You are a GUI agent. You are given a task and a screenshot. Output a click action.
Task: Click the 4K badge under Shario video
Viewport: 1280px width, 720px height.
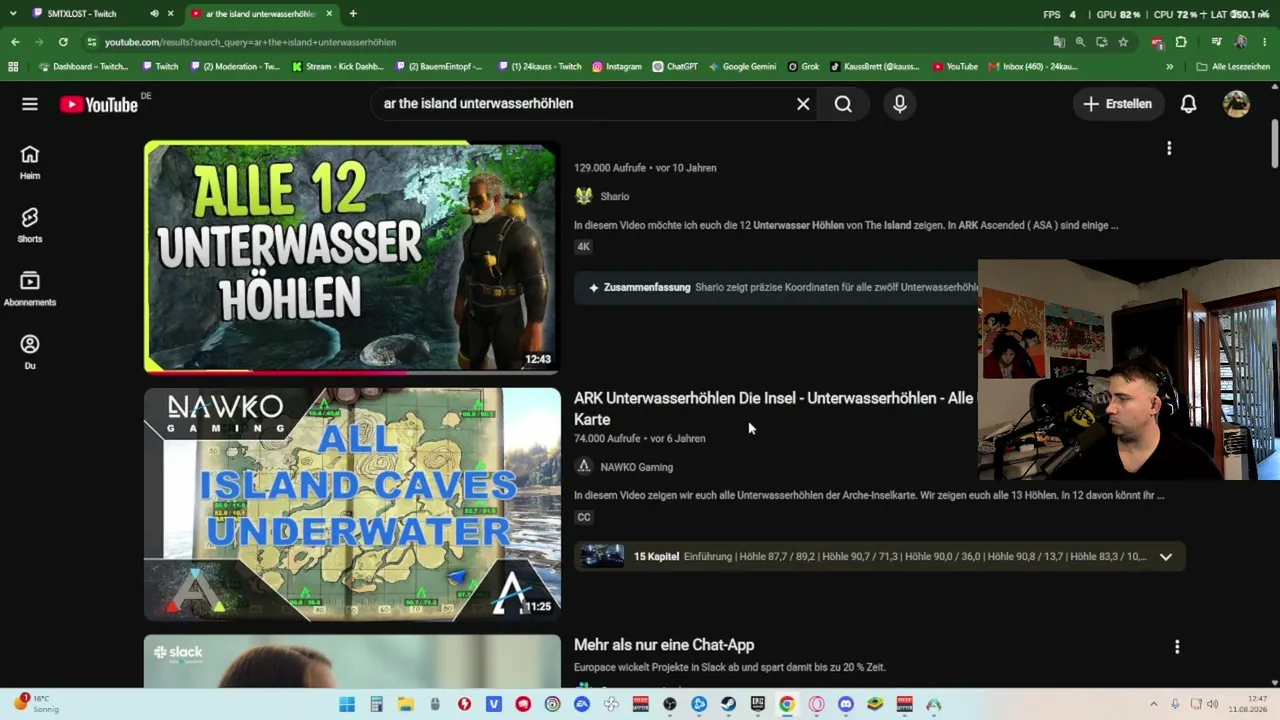coord(584,247)
